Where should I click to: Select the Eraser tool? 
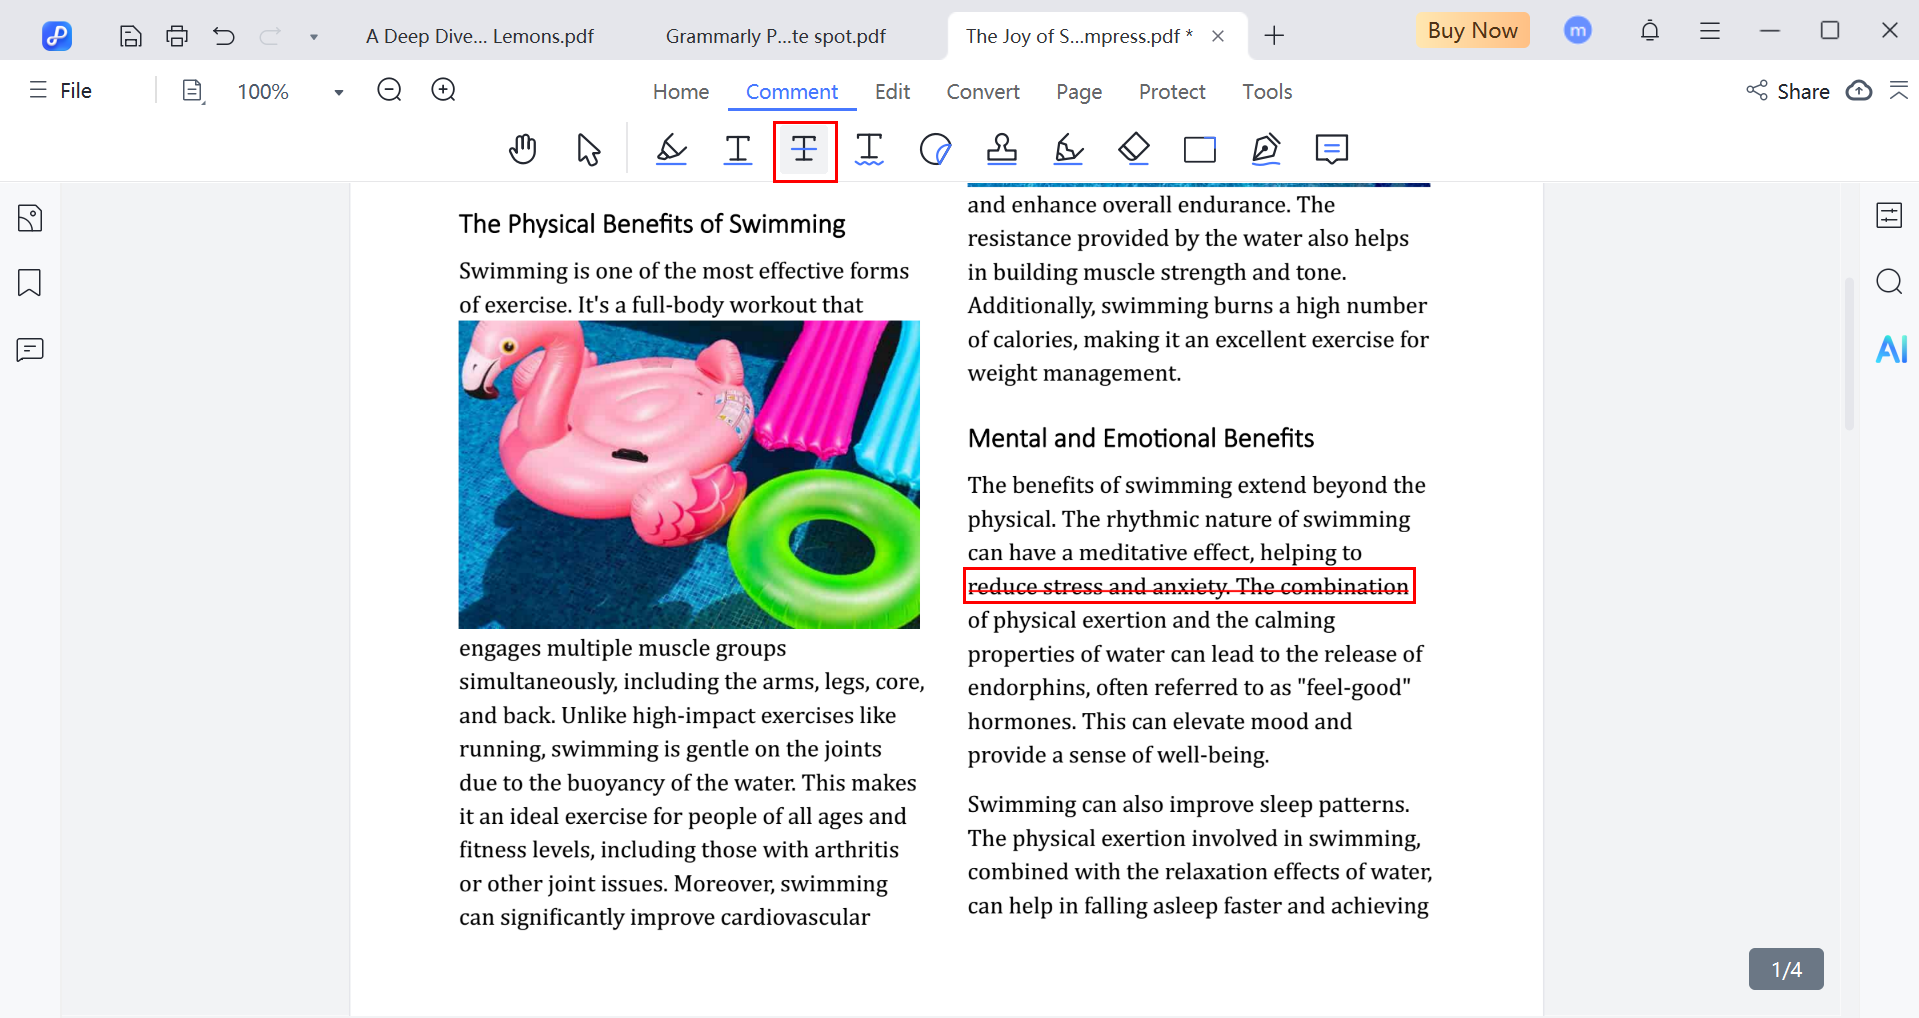tap(1133, 150)
